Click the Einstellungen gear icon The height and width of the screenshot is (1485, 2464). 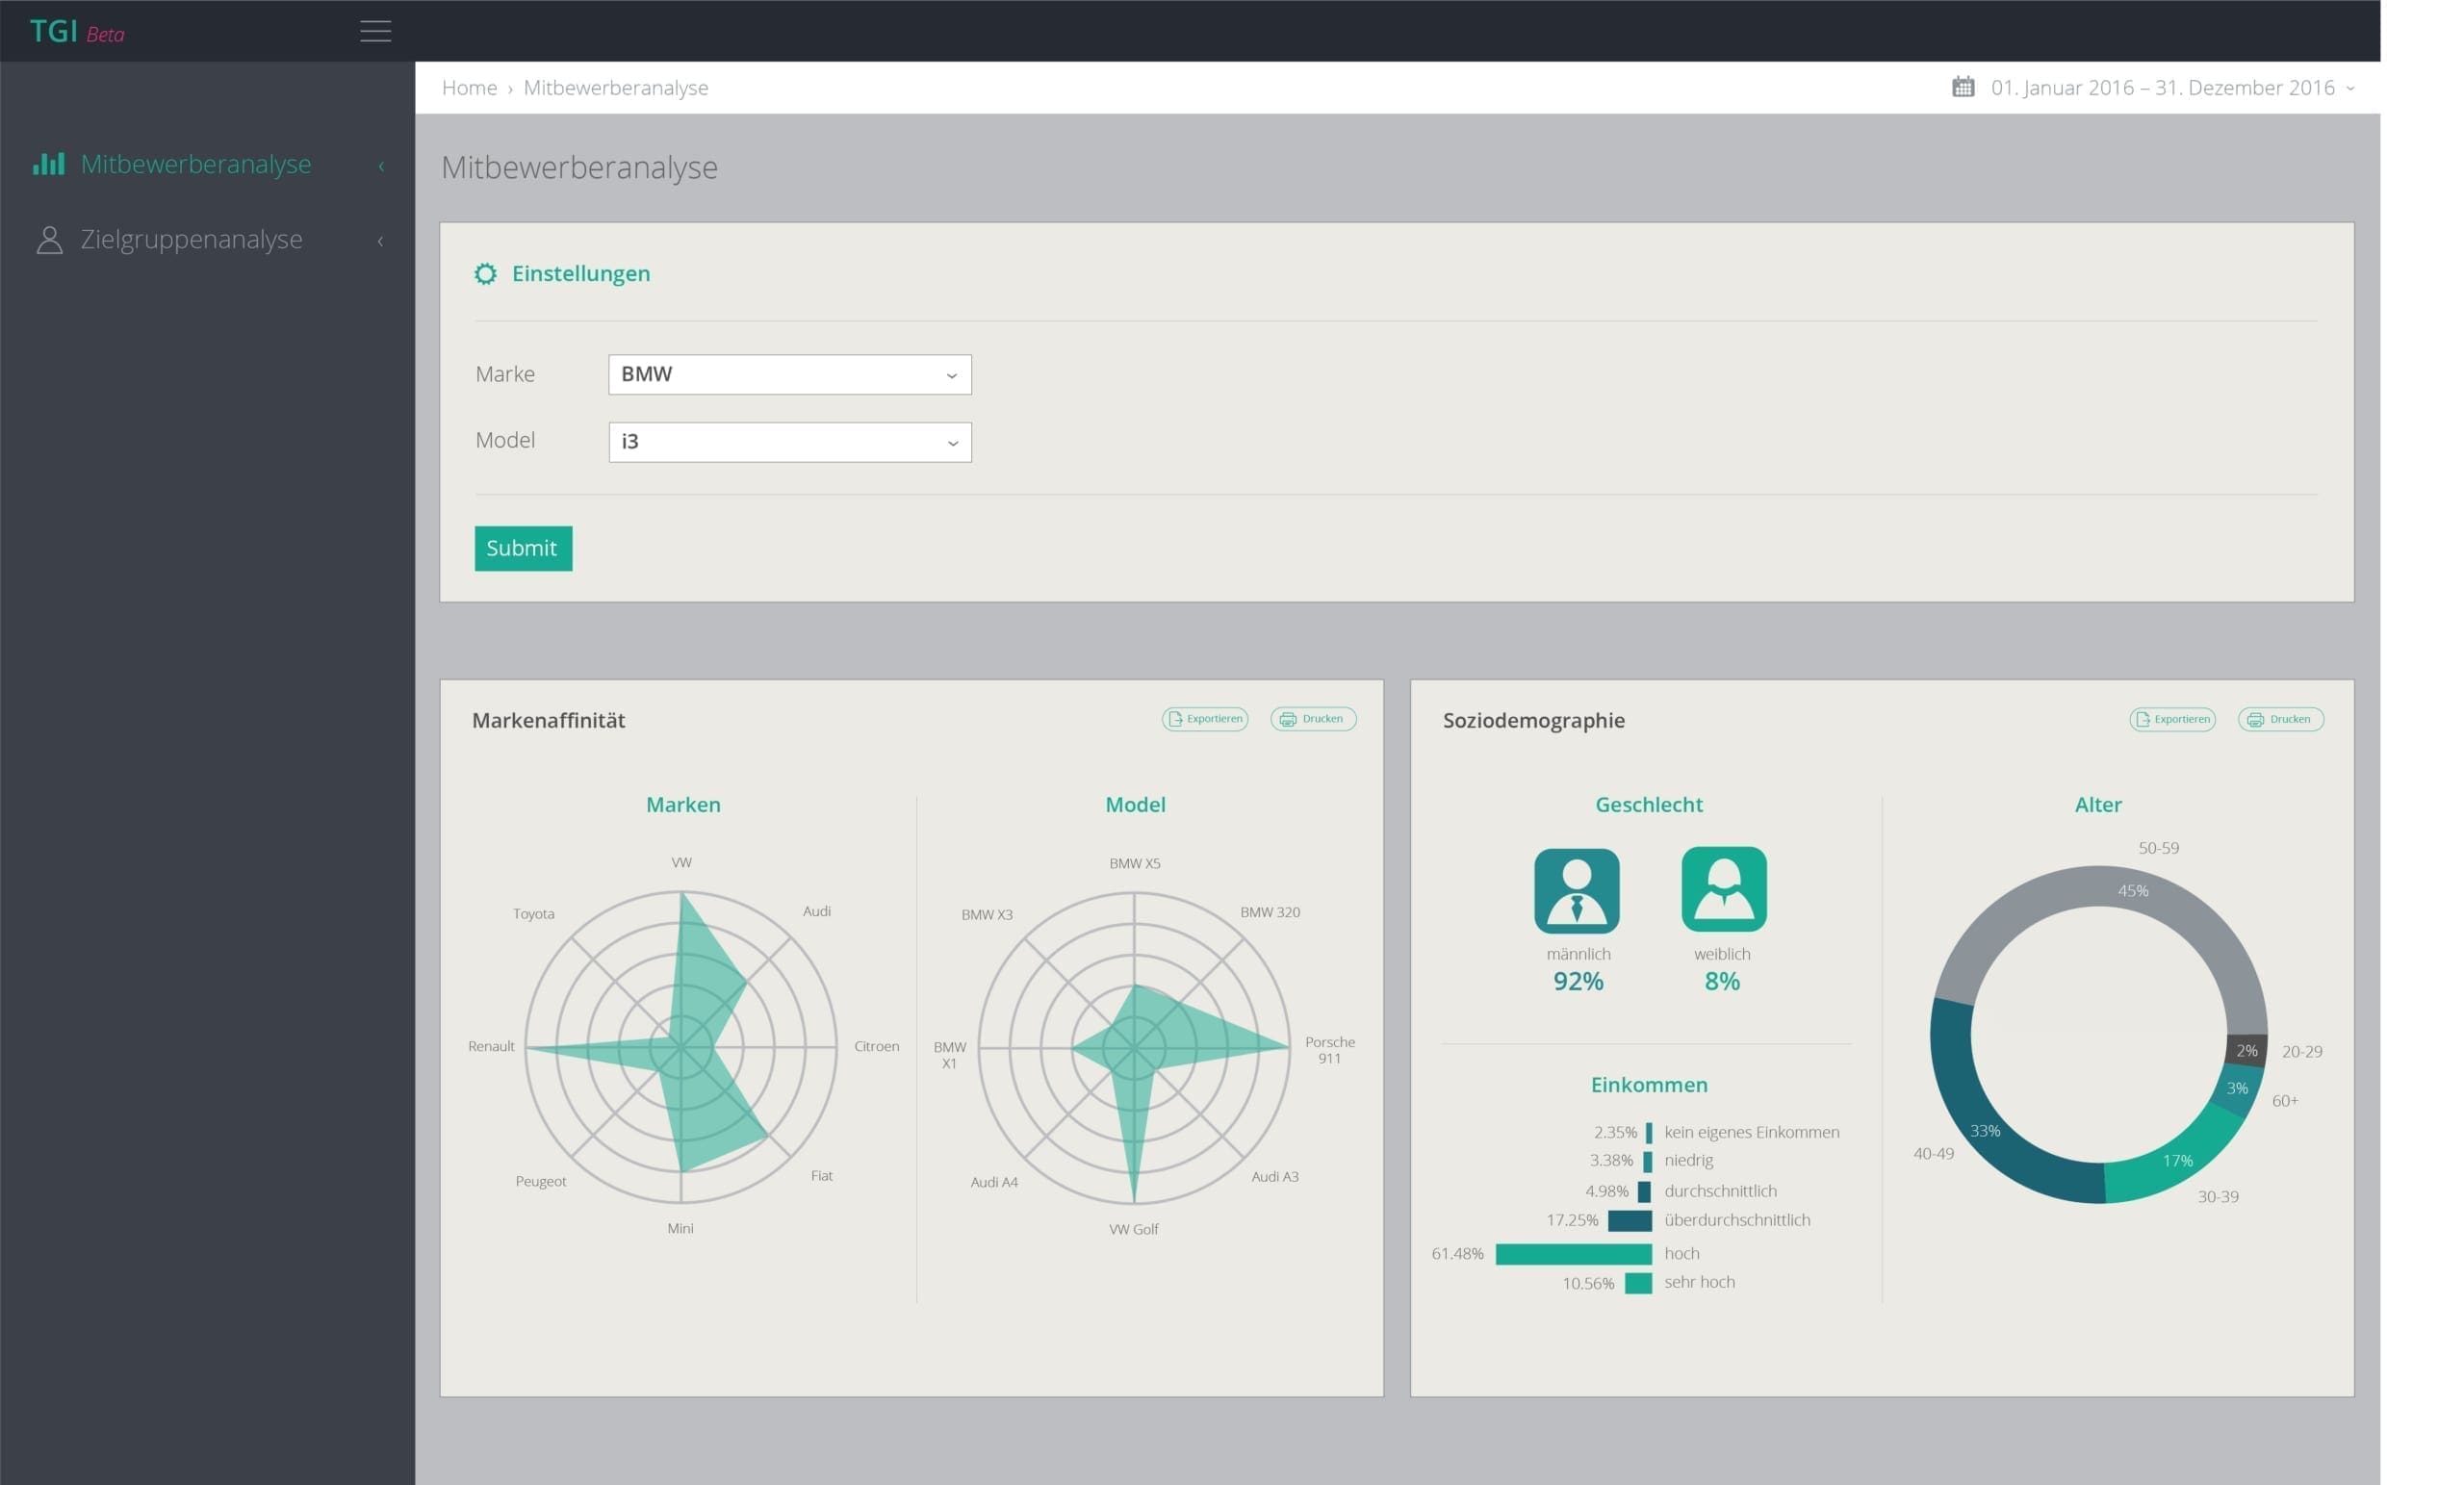point(485,273)
